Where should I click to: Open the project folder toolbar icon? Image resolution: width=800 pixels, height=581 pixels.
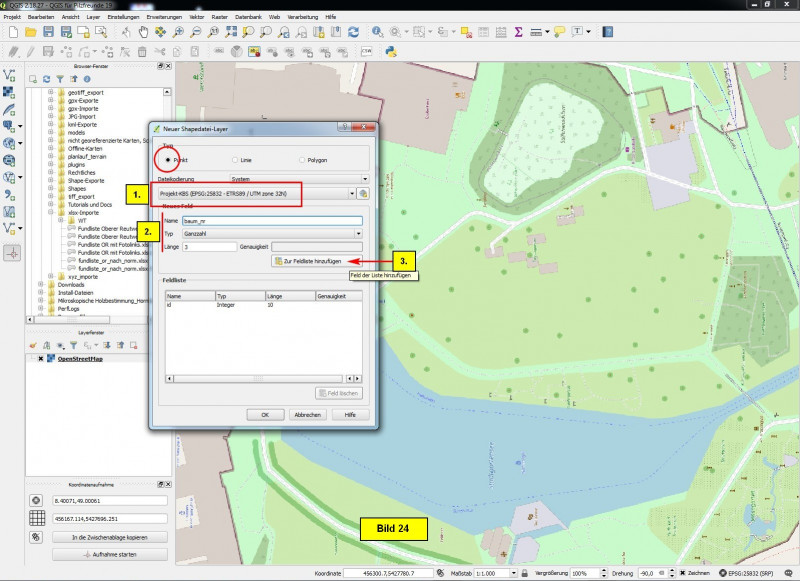tap(32, 32)
